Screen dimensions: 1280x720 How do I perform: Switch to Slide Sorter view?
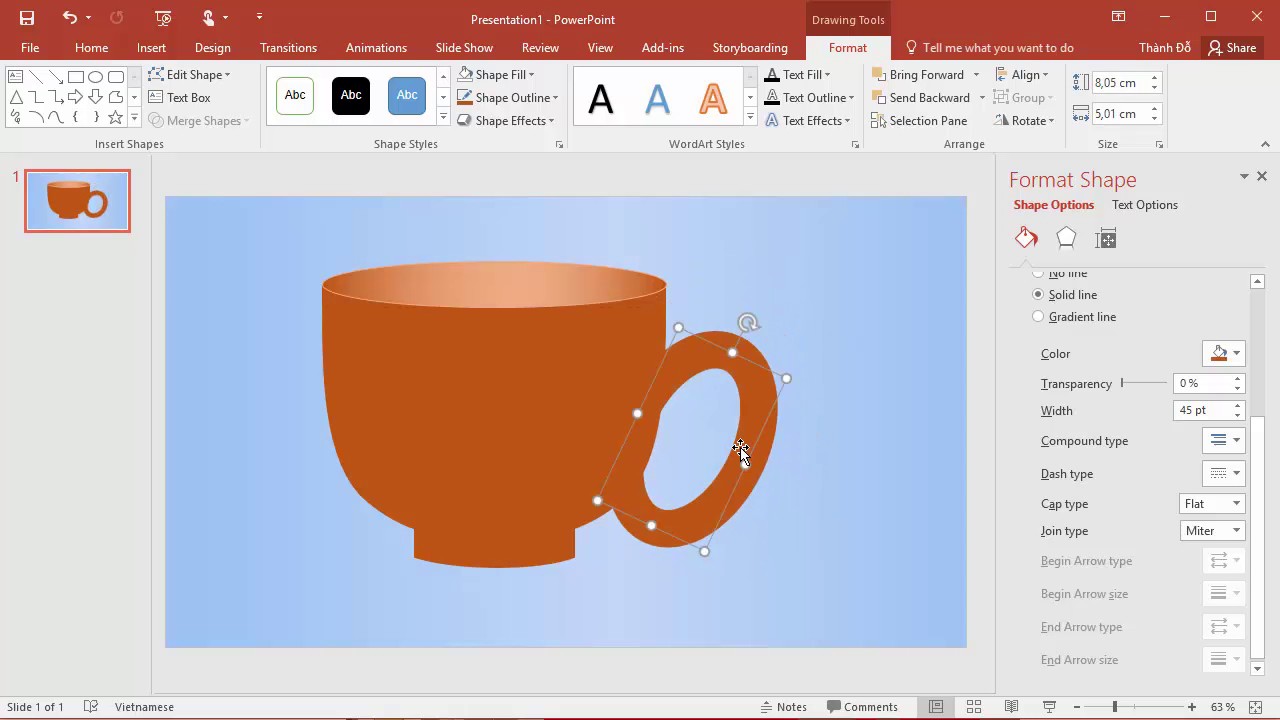click(973, 707)
